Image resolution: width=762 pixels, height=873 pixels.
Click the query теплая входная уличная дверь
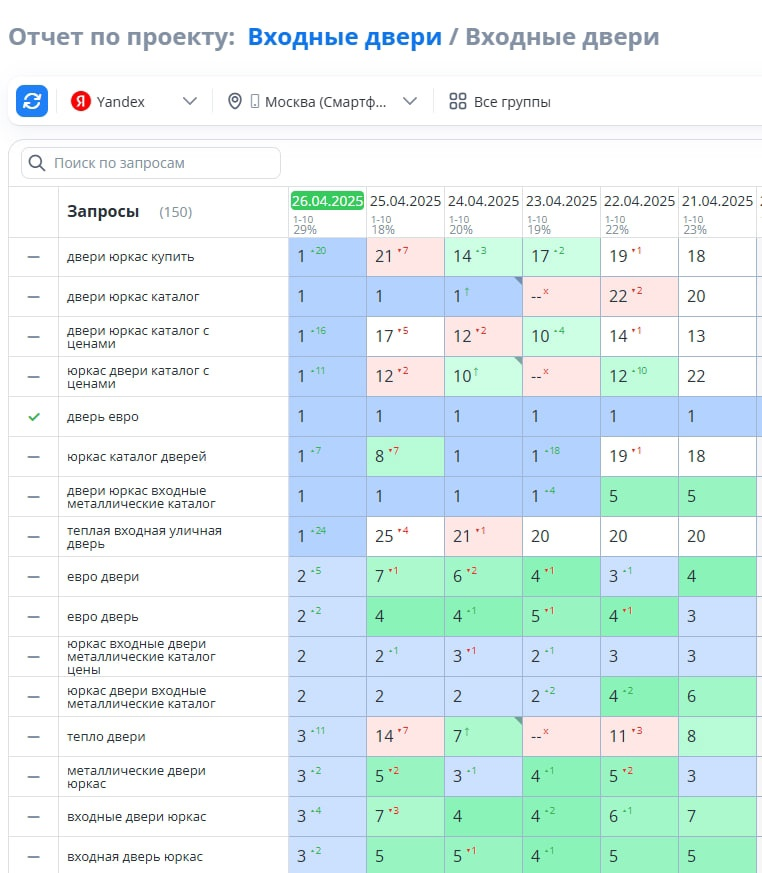[144, 537]
